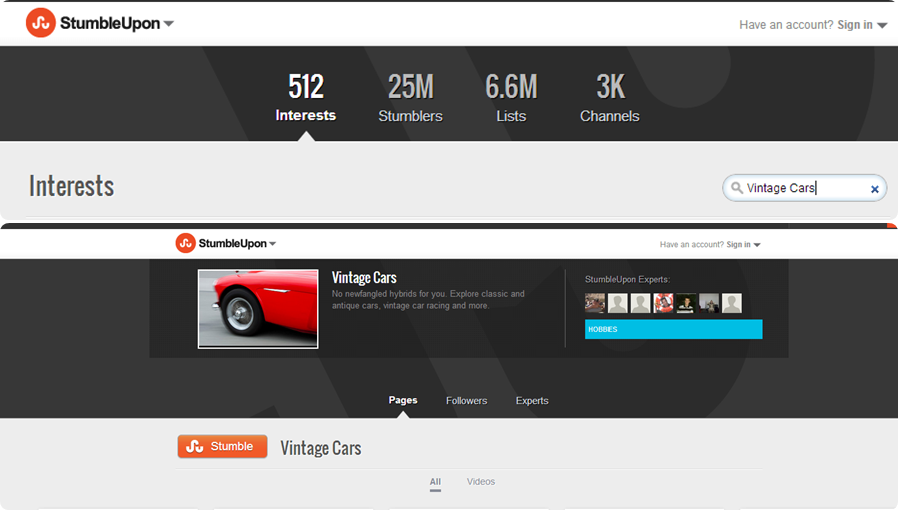The image size is (898, 510).
Task: Clear the search with the X icon
Action: click(x=875, y=189)
